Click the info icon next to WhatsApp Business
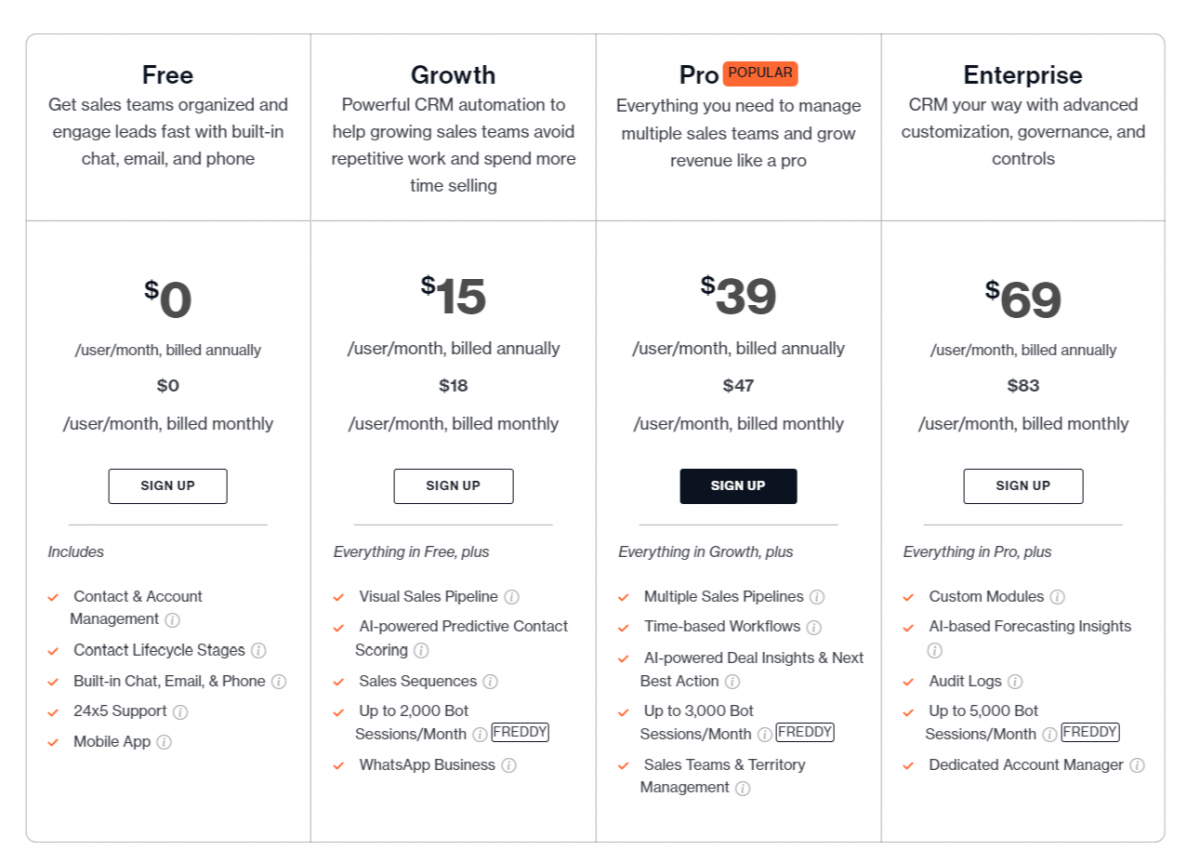The width and height of the screenshot is (1200, 850). pyautogui.click(x=509, y=764)
